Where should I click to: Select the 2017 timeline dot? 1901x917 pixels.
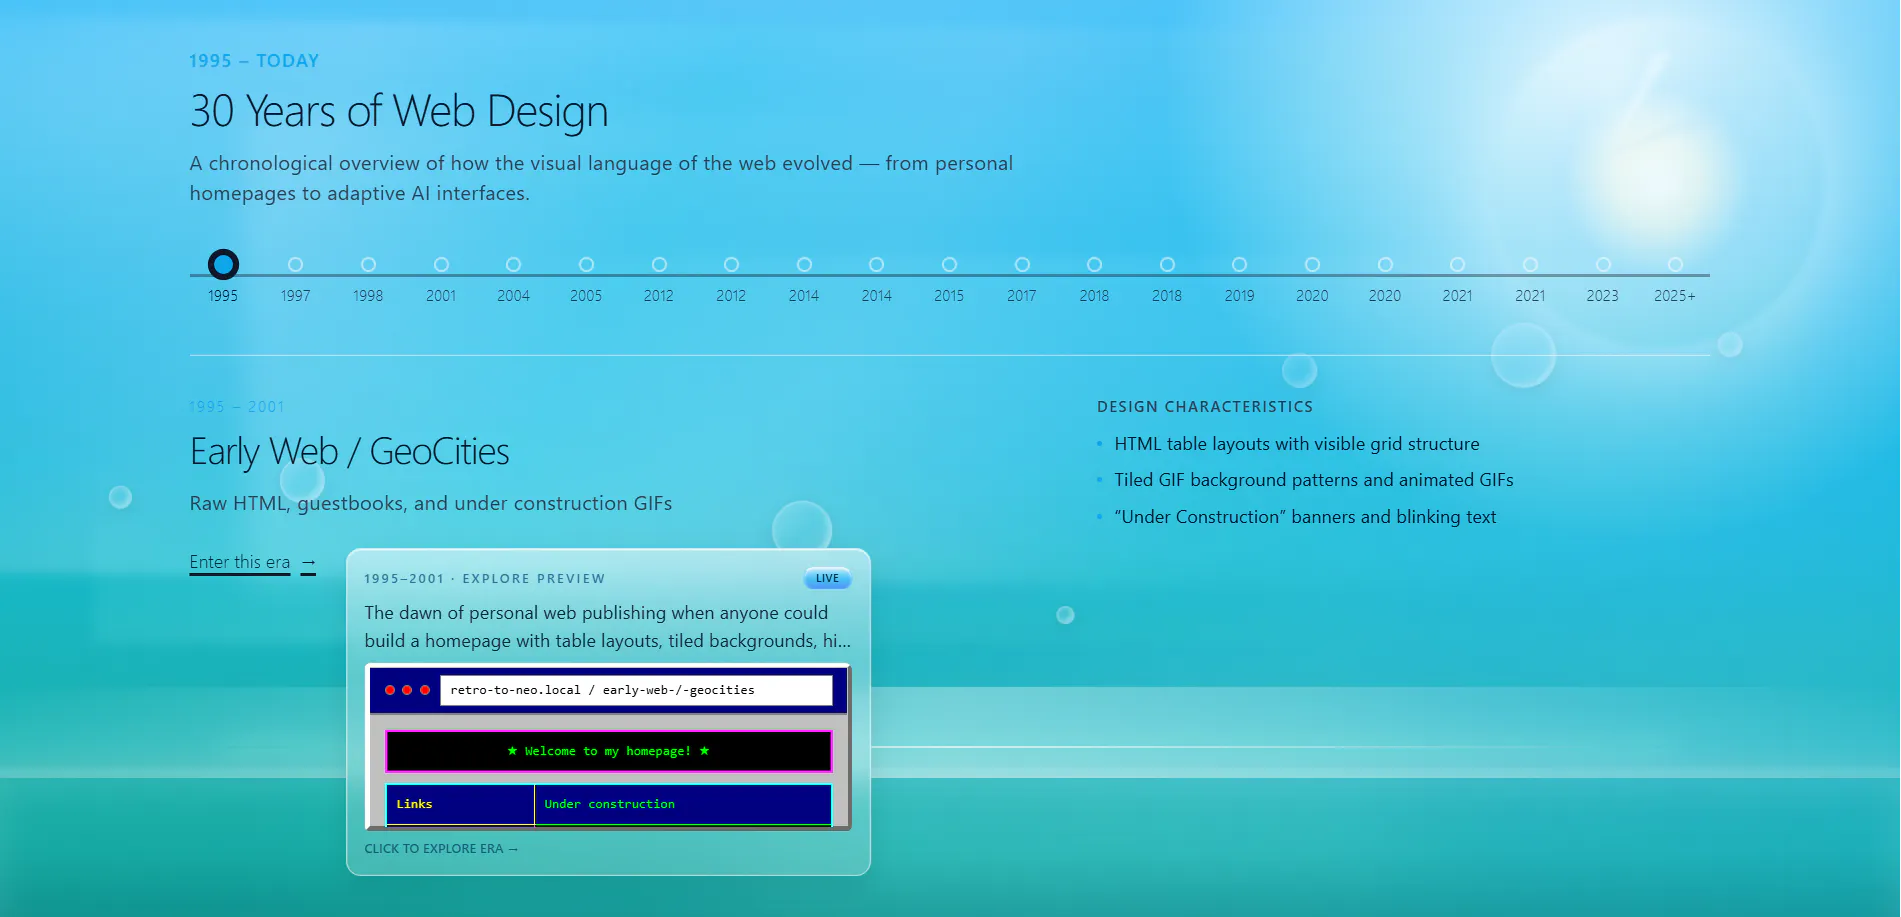pyautogui.click(x=1022, y=264)
